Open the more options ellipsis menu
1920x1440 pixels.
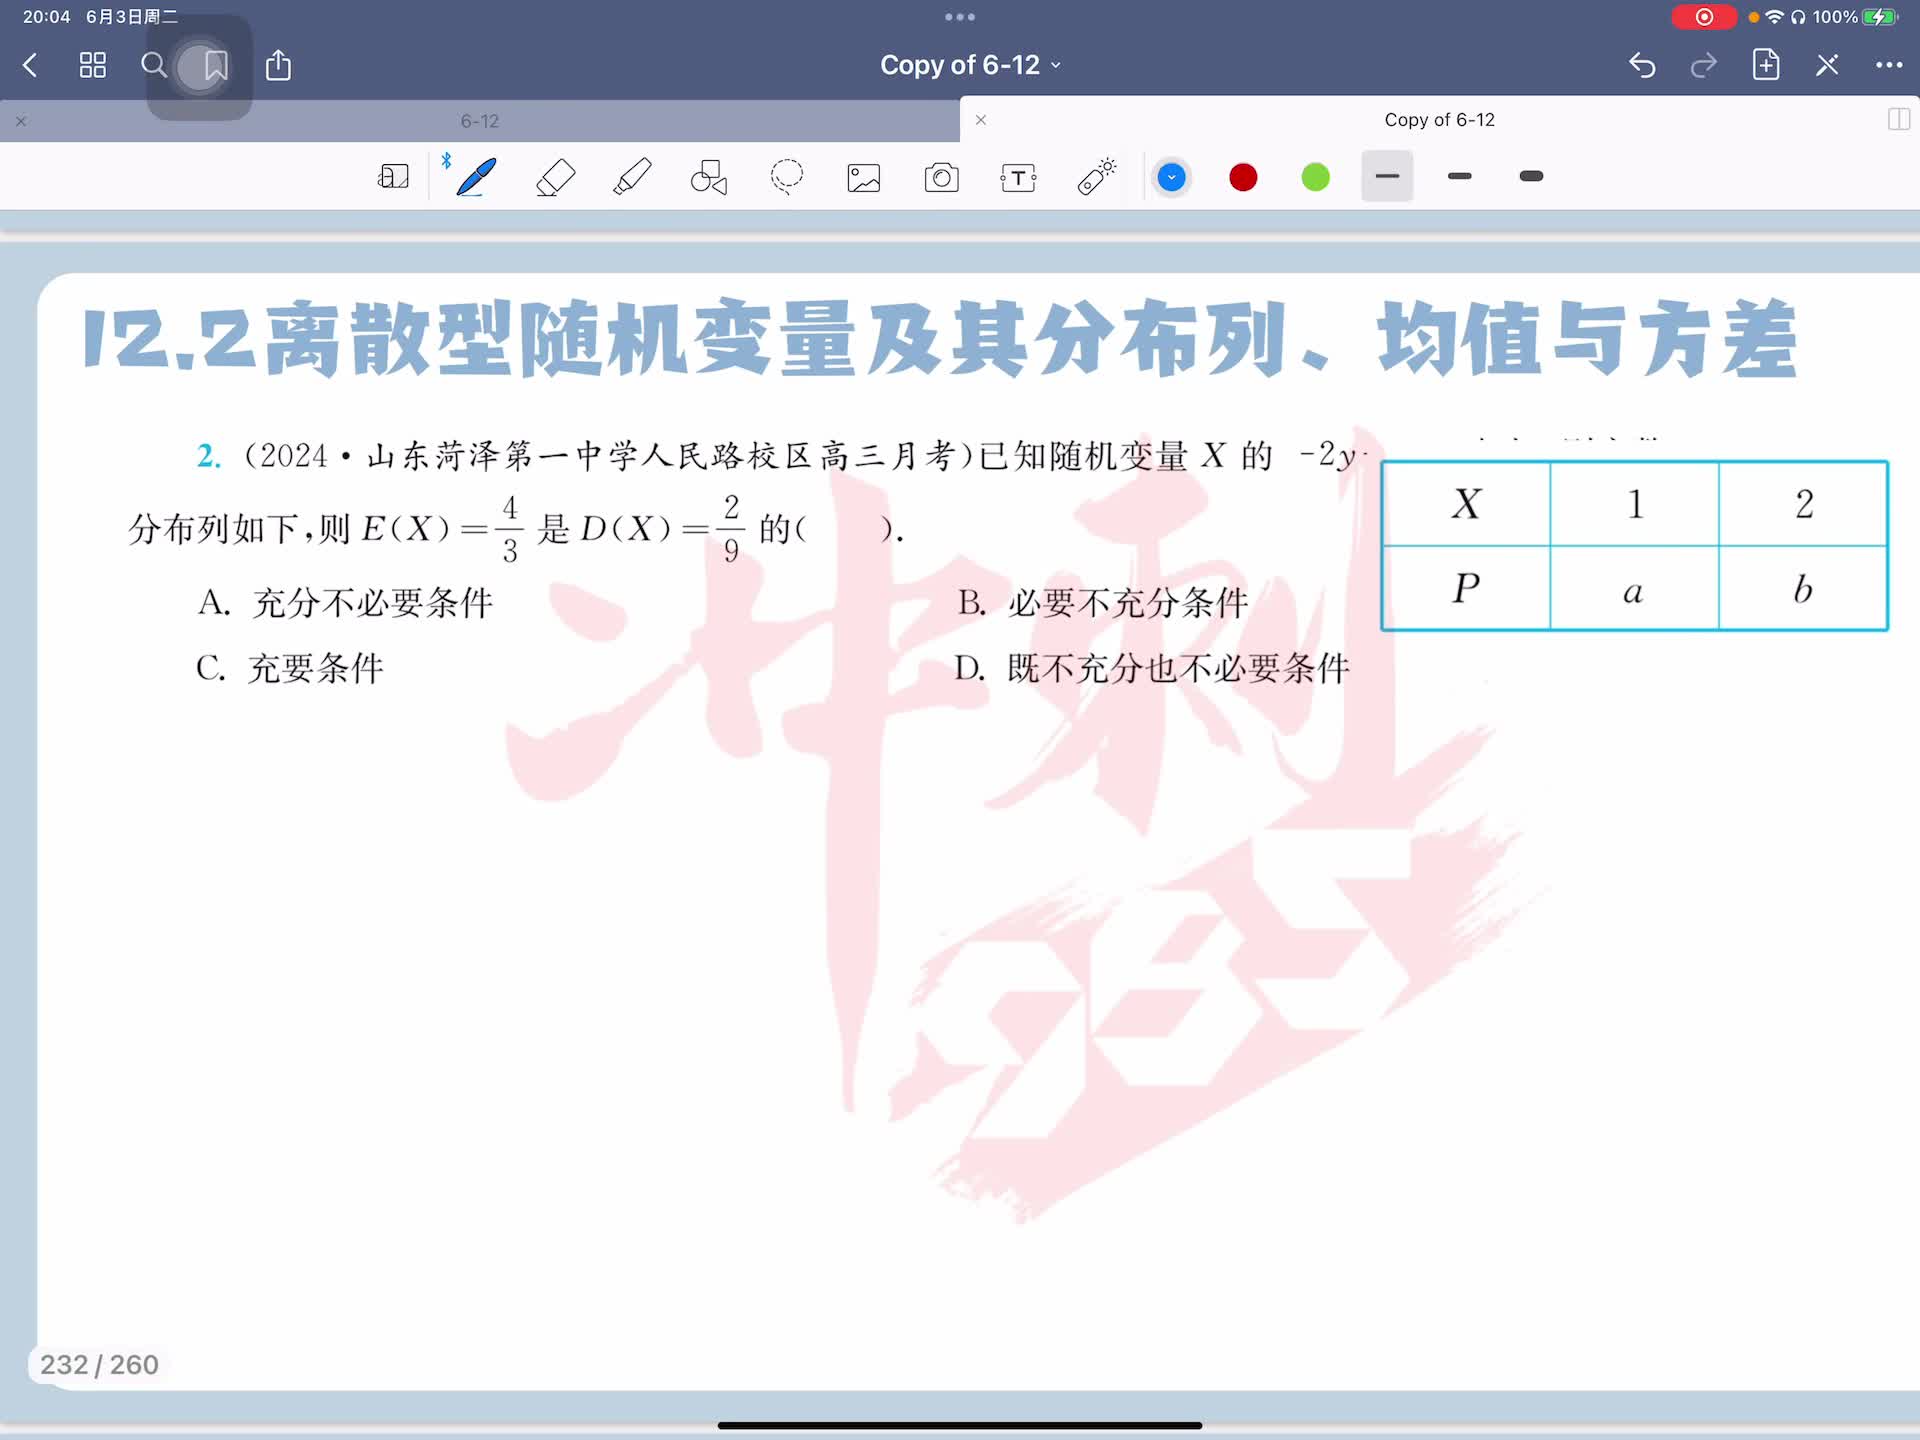[1888, 66]
